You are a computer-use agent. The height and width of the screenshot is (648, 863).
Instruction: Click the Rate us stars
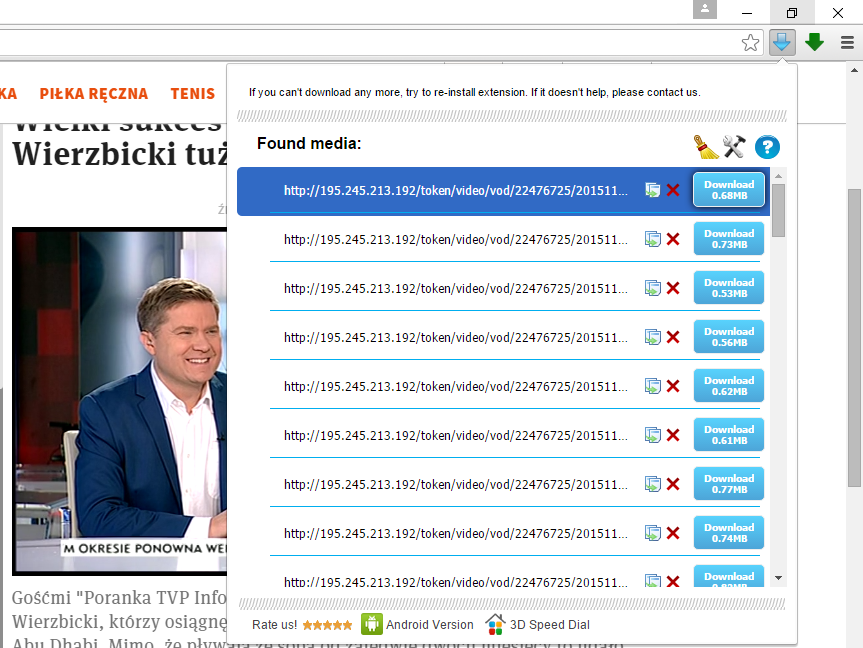pos(327,625)
